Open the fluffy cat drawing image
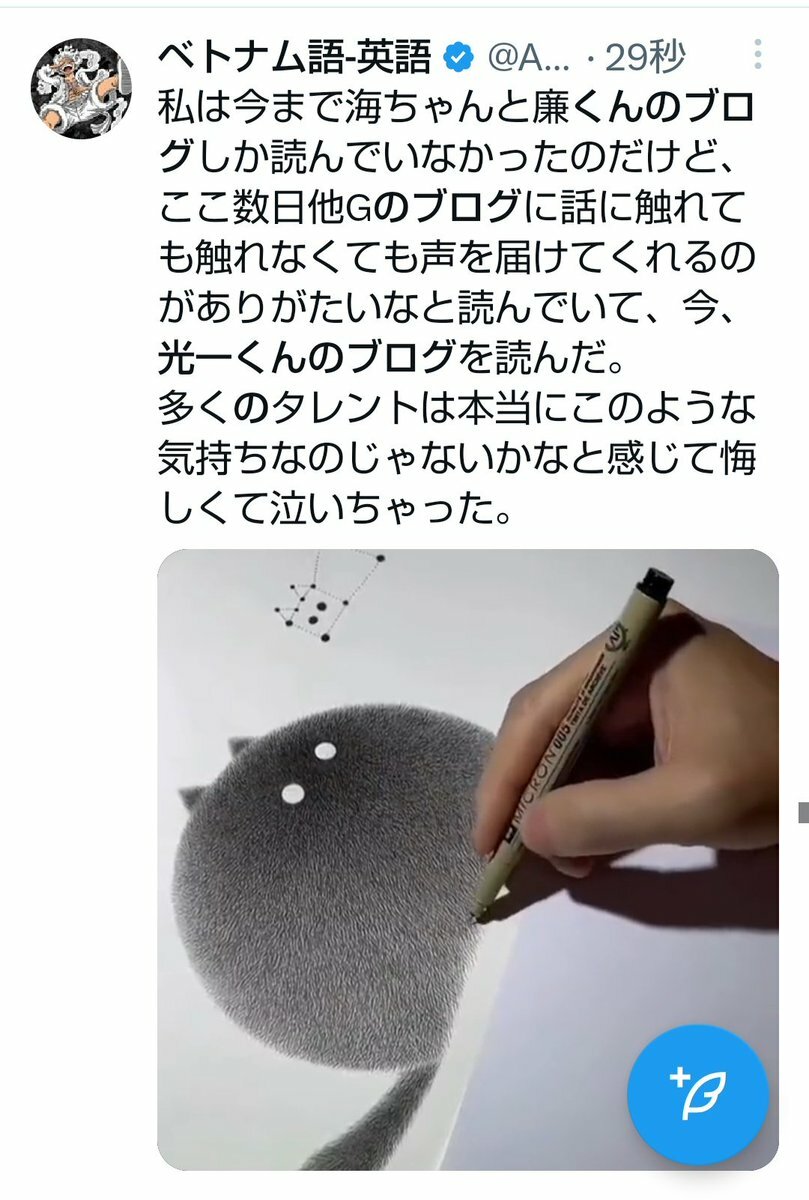 [468, 860]
